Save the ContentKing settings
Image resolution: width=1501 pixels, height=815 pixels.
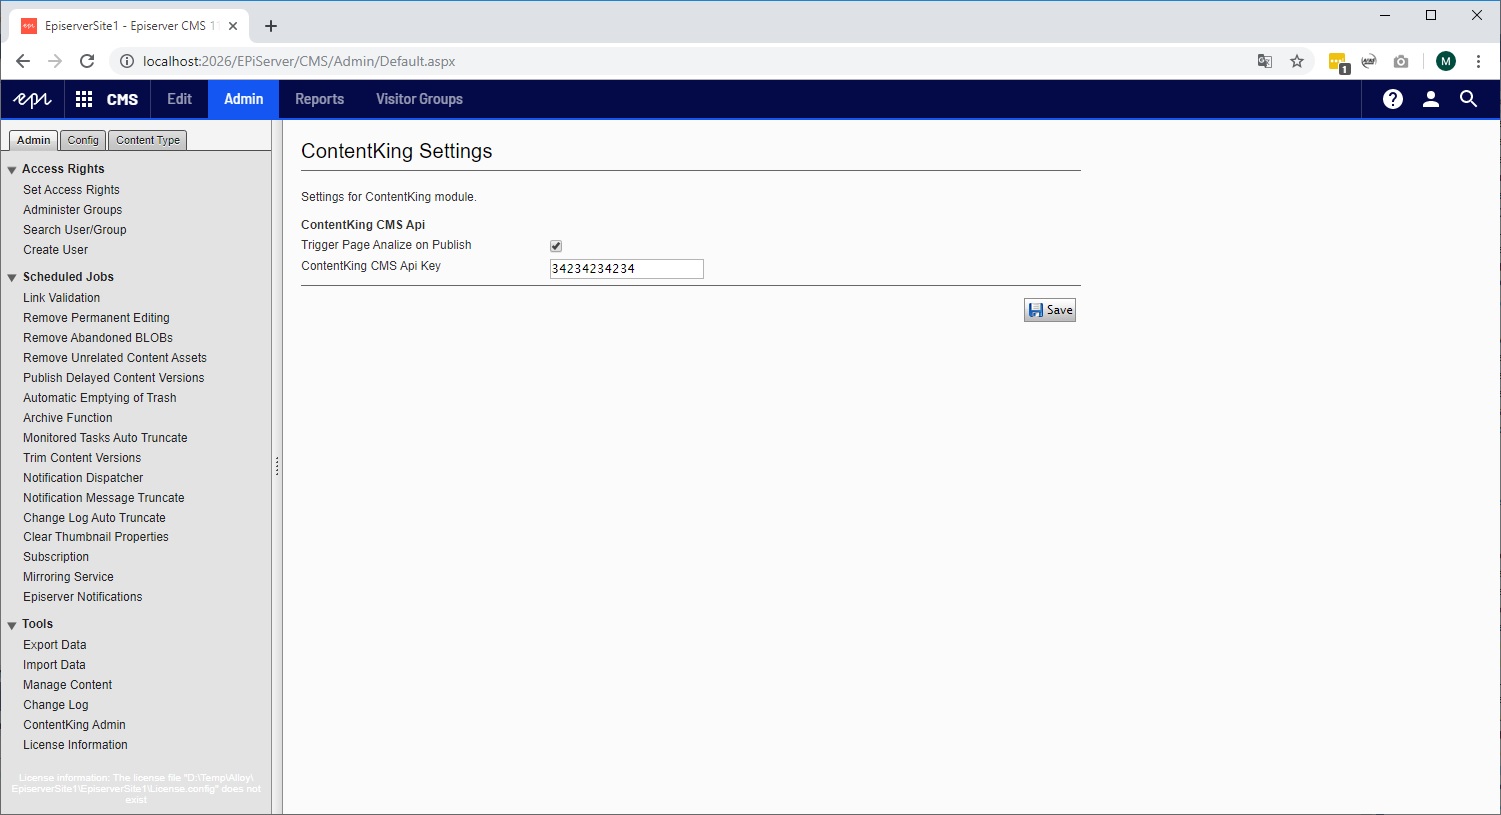[x=1050, y=310]
